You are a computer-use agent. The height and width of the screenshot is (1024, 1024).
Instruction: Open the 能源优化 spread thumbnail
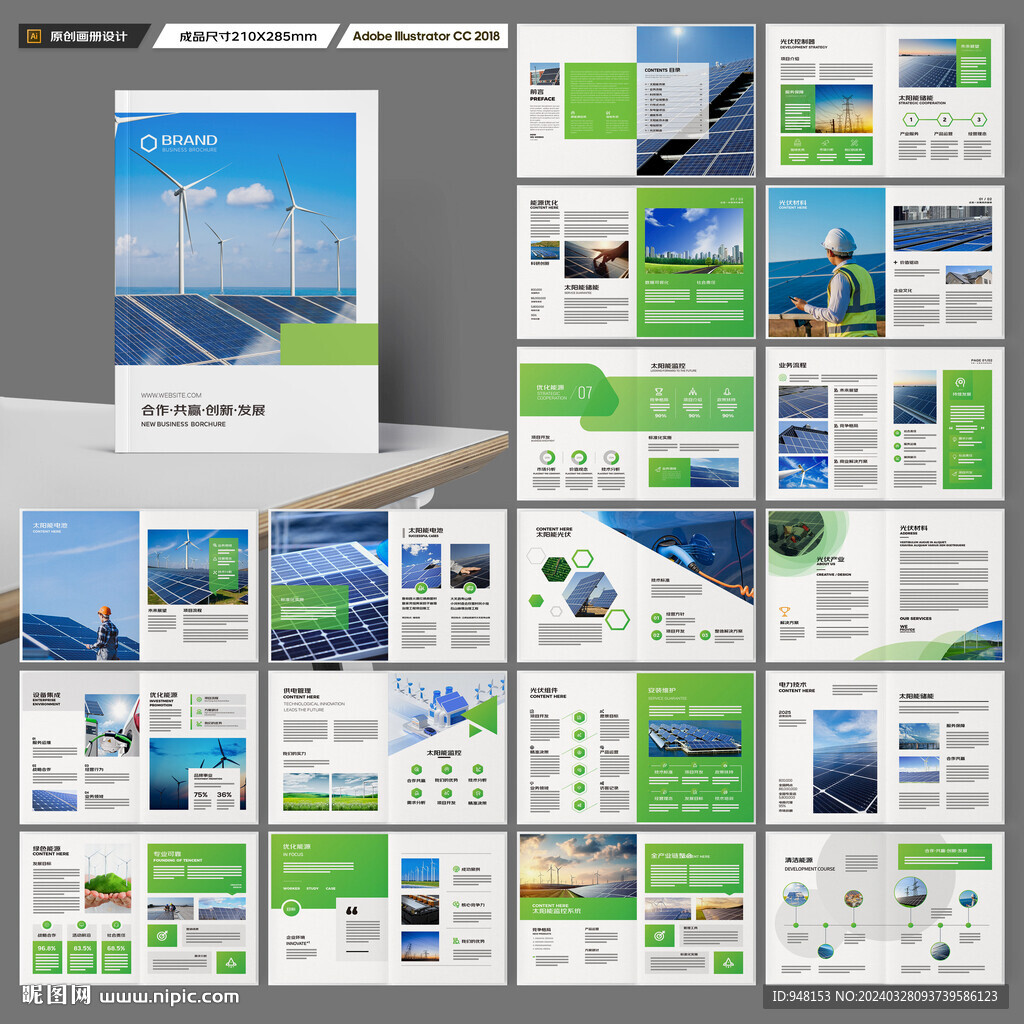pos(636,262)
